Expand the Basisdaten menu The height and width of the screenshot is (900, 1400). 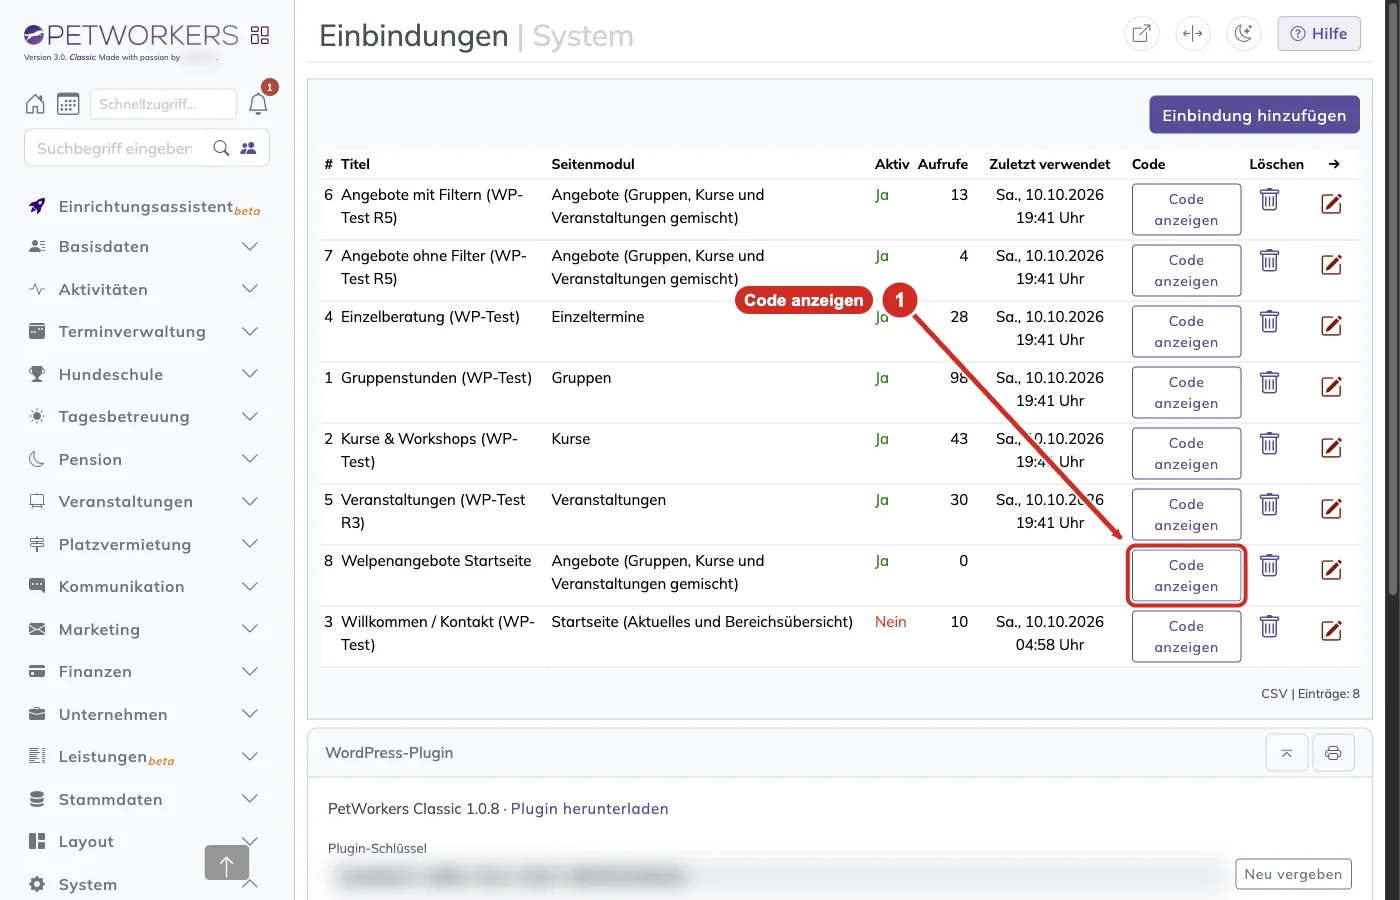click(144, 247)
